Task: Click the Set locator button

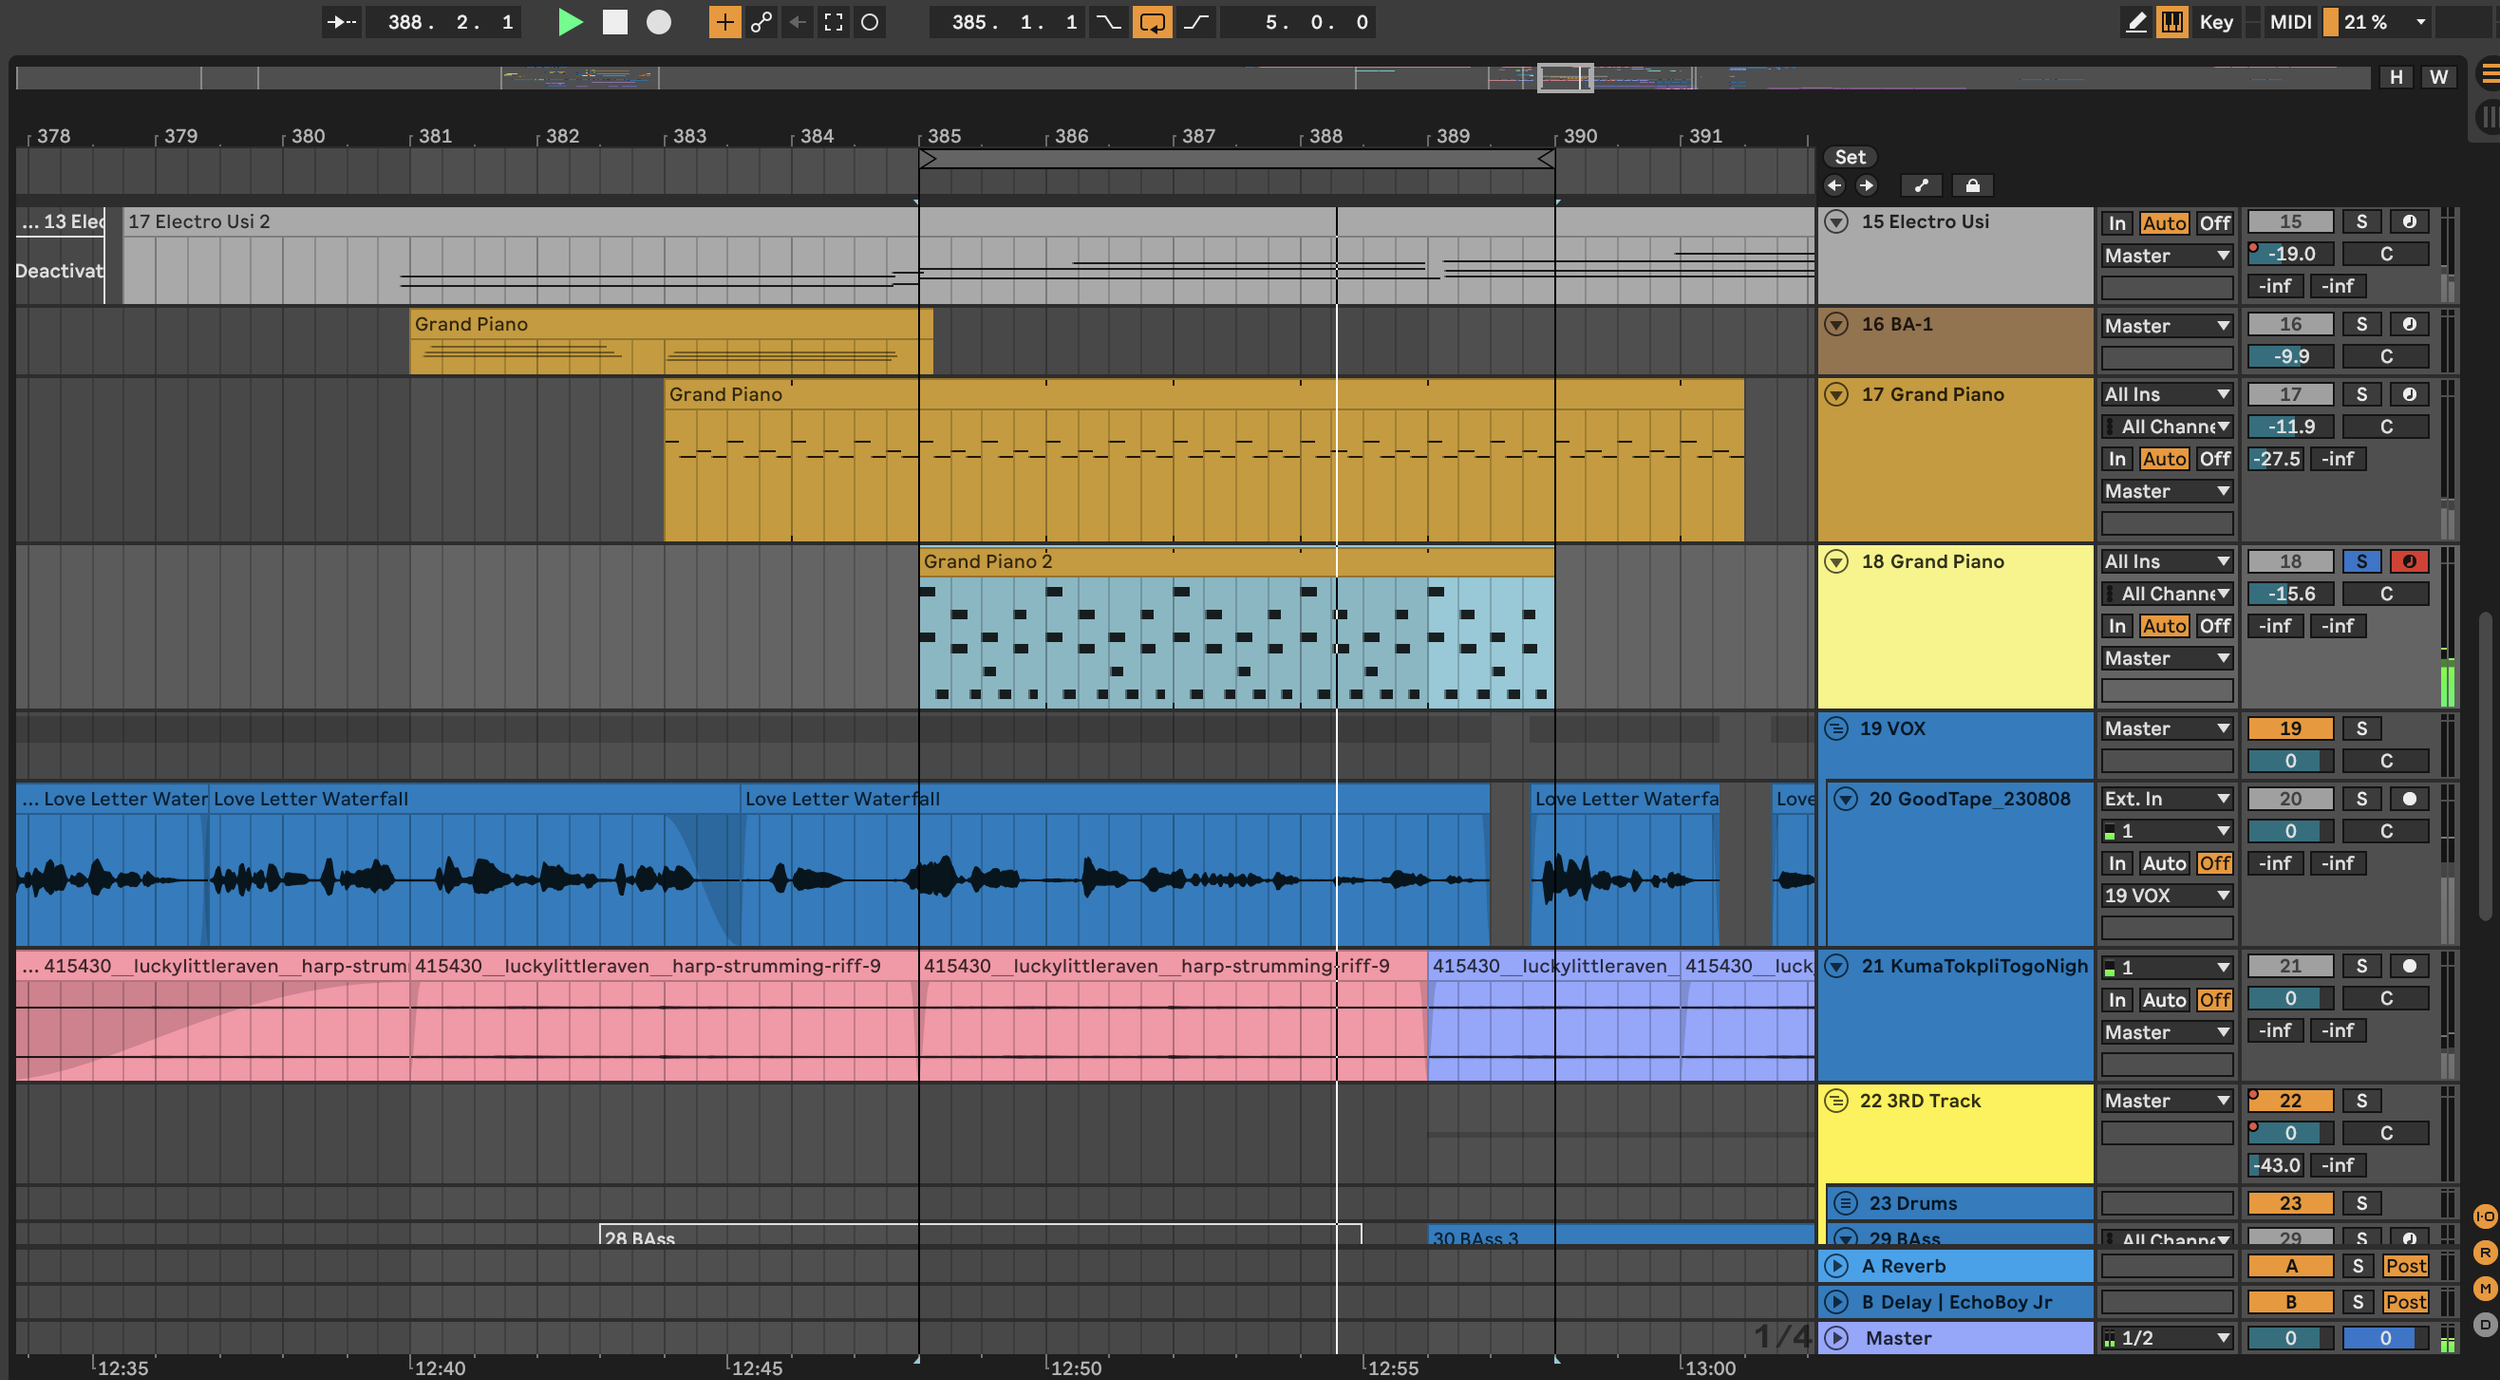Action: (x=1850, y=157)
